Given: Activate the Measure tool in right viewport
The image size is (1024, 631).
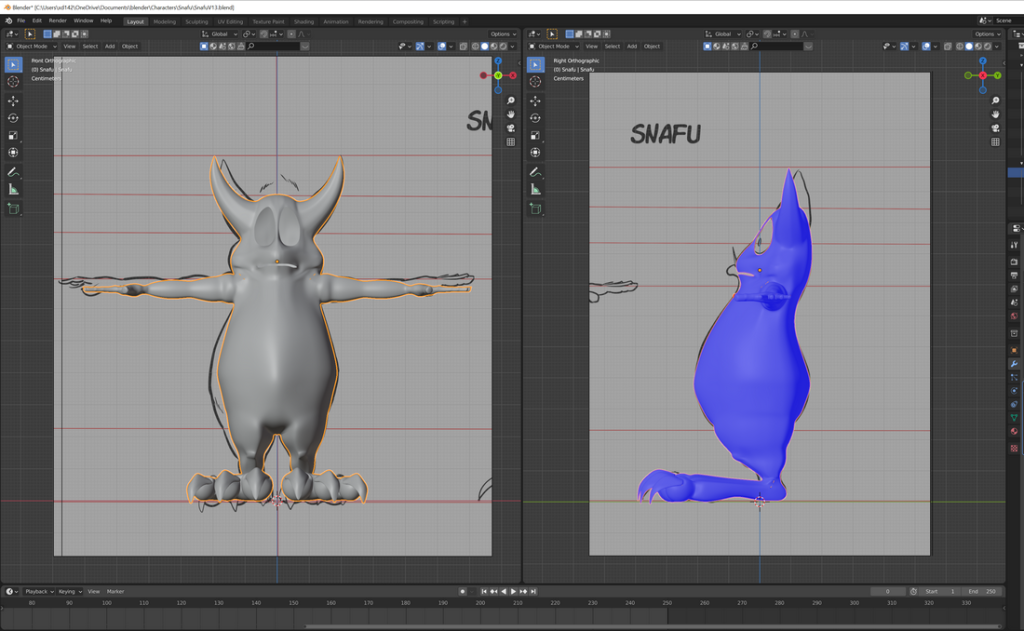Looking at the screenshot, I should tap(536, 189).
